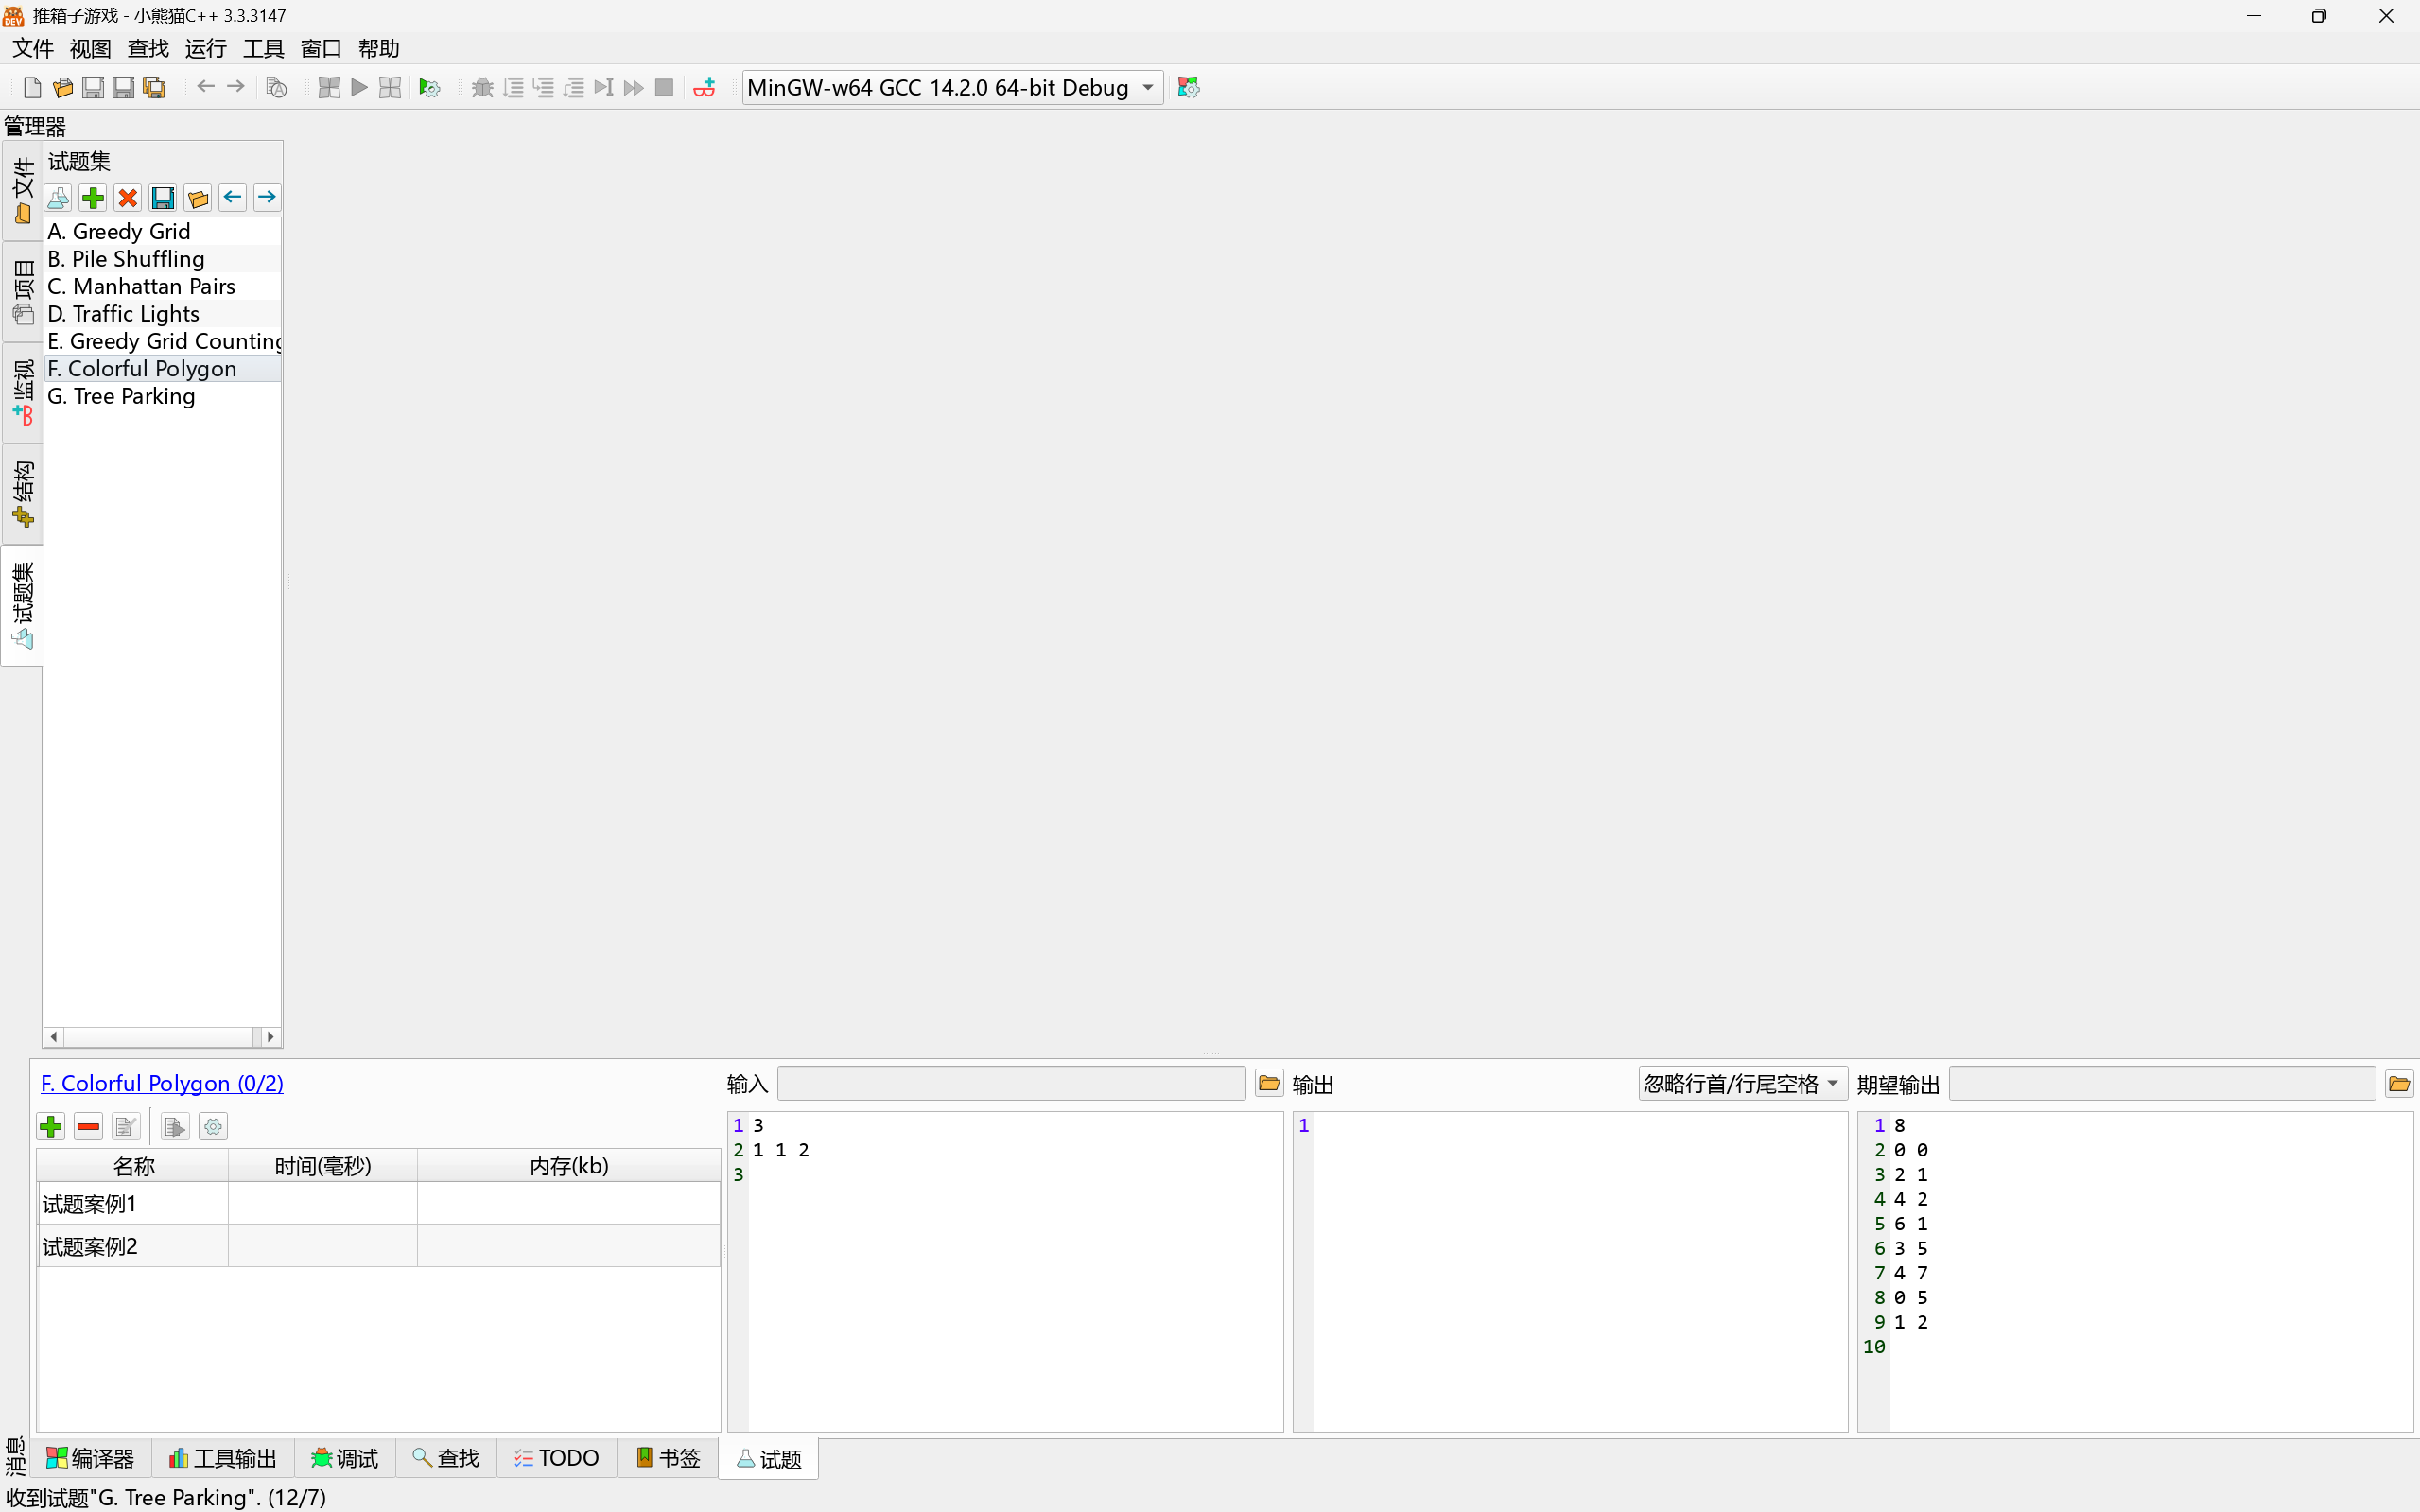Select 试题案例2 in the case table

[90, 1246]
